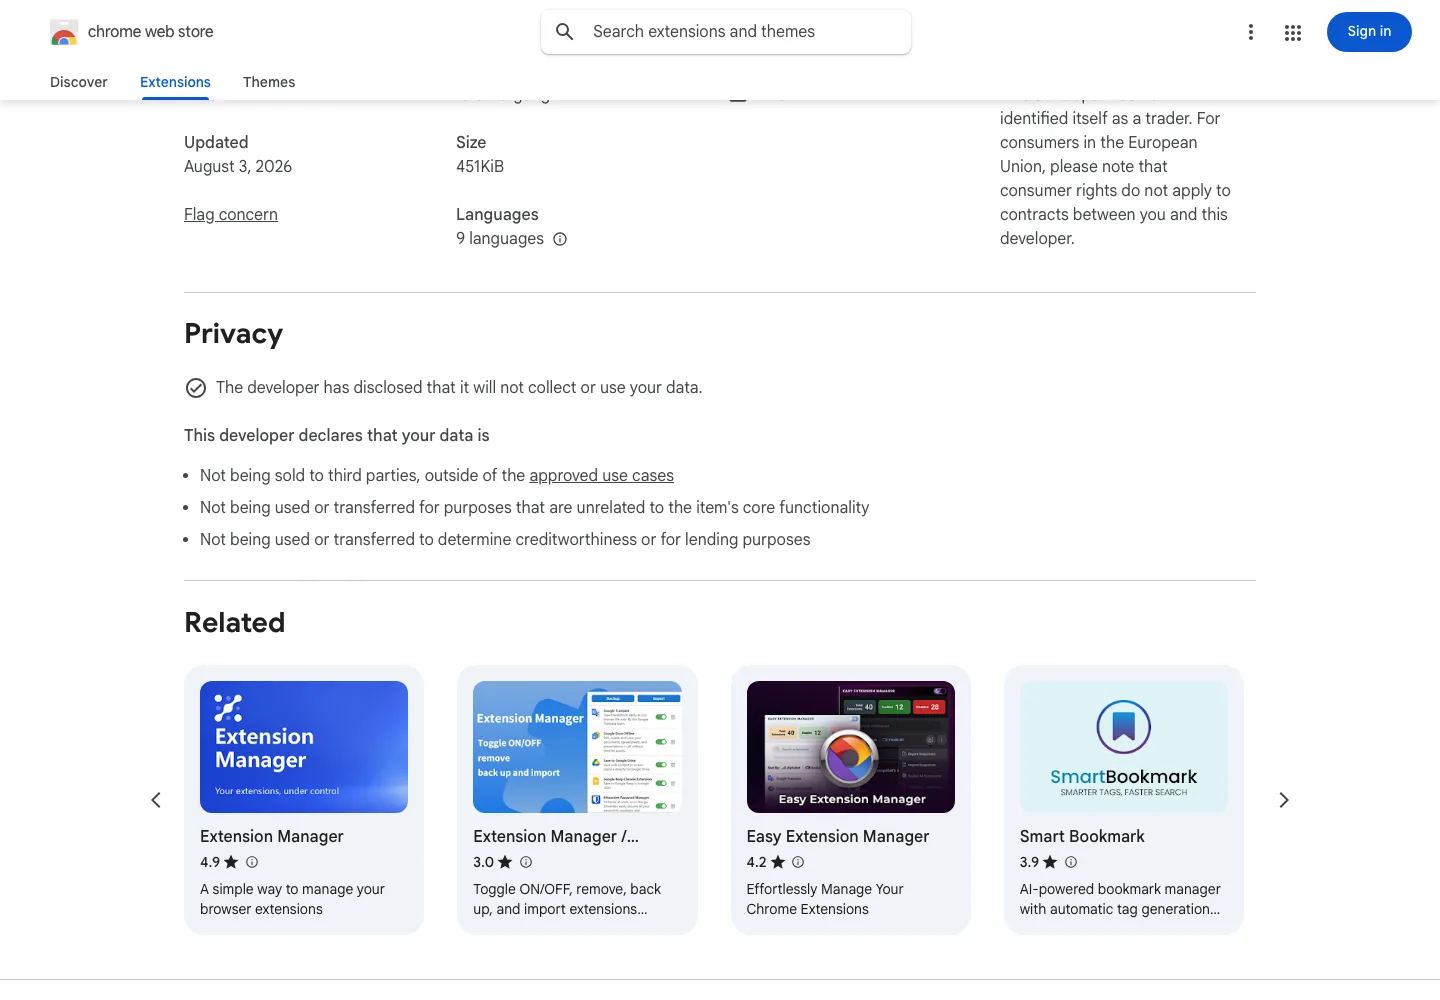Open the three-dot more options menu
1440x1000 pixels.
(x=1251, y=32)
